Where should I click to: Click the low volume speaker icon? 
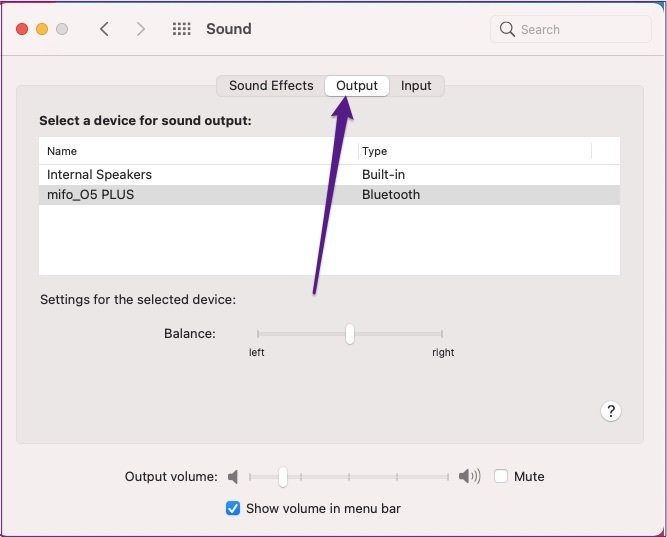(x=233, y=477)
